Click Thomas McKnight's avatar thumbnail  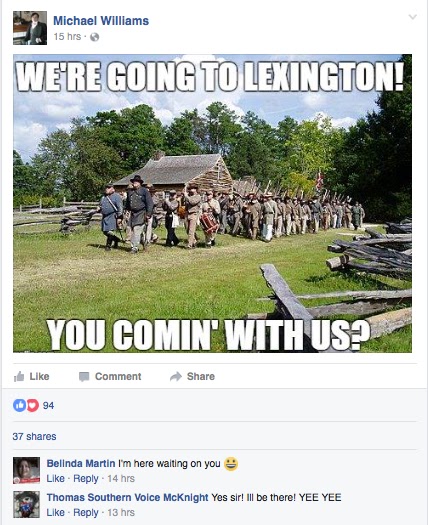point(26,504)
